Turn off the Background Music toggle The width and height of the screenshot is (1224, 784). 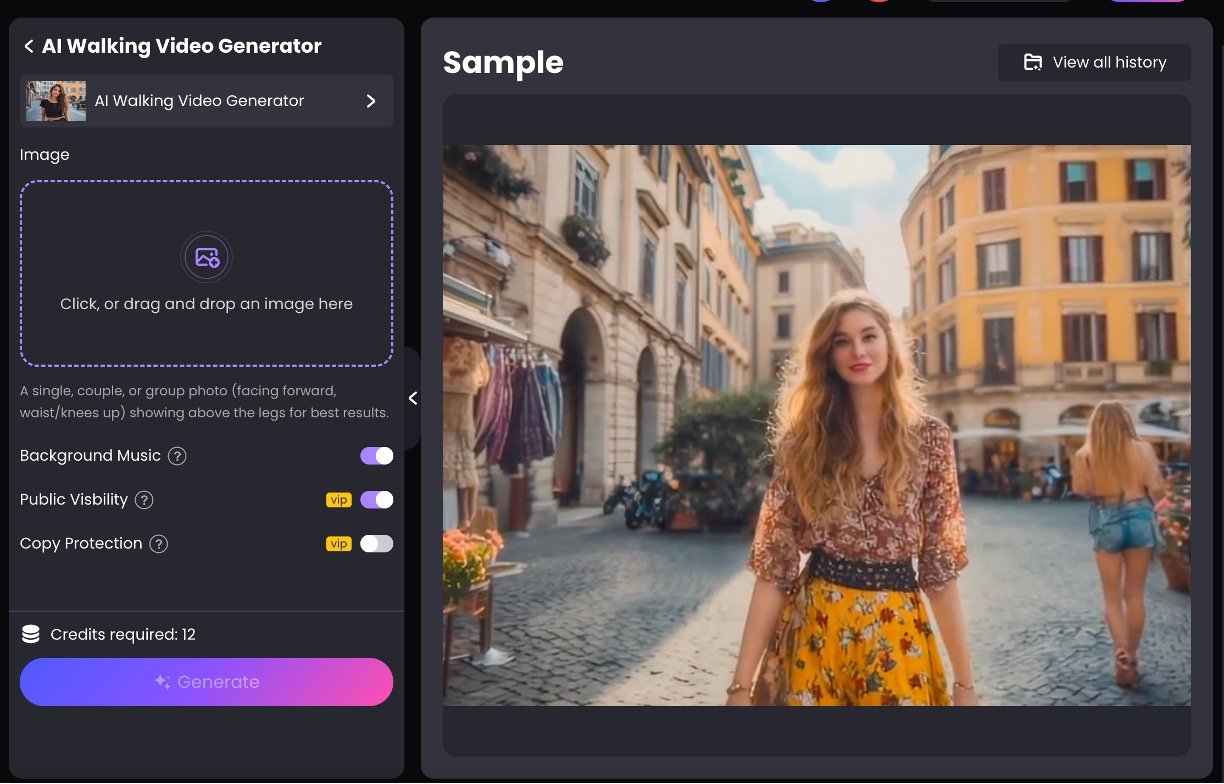tap(377, 456)
